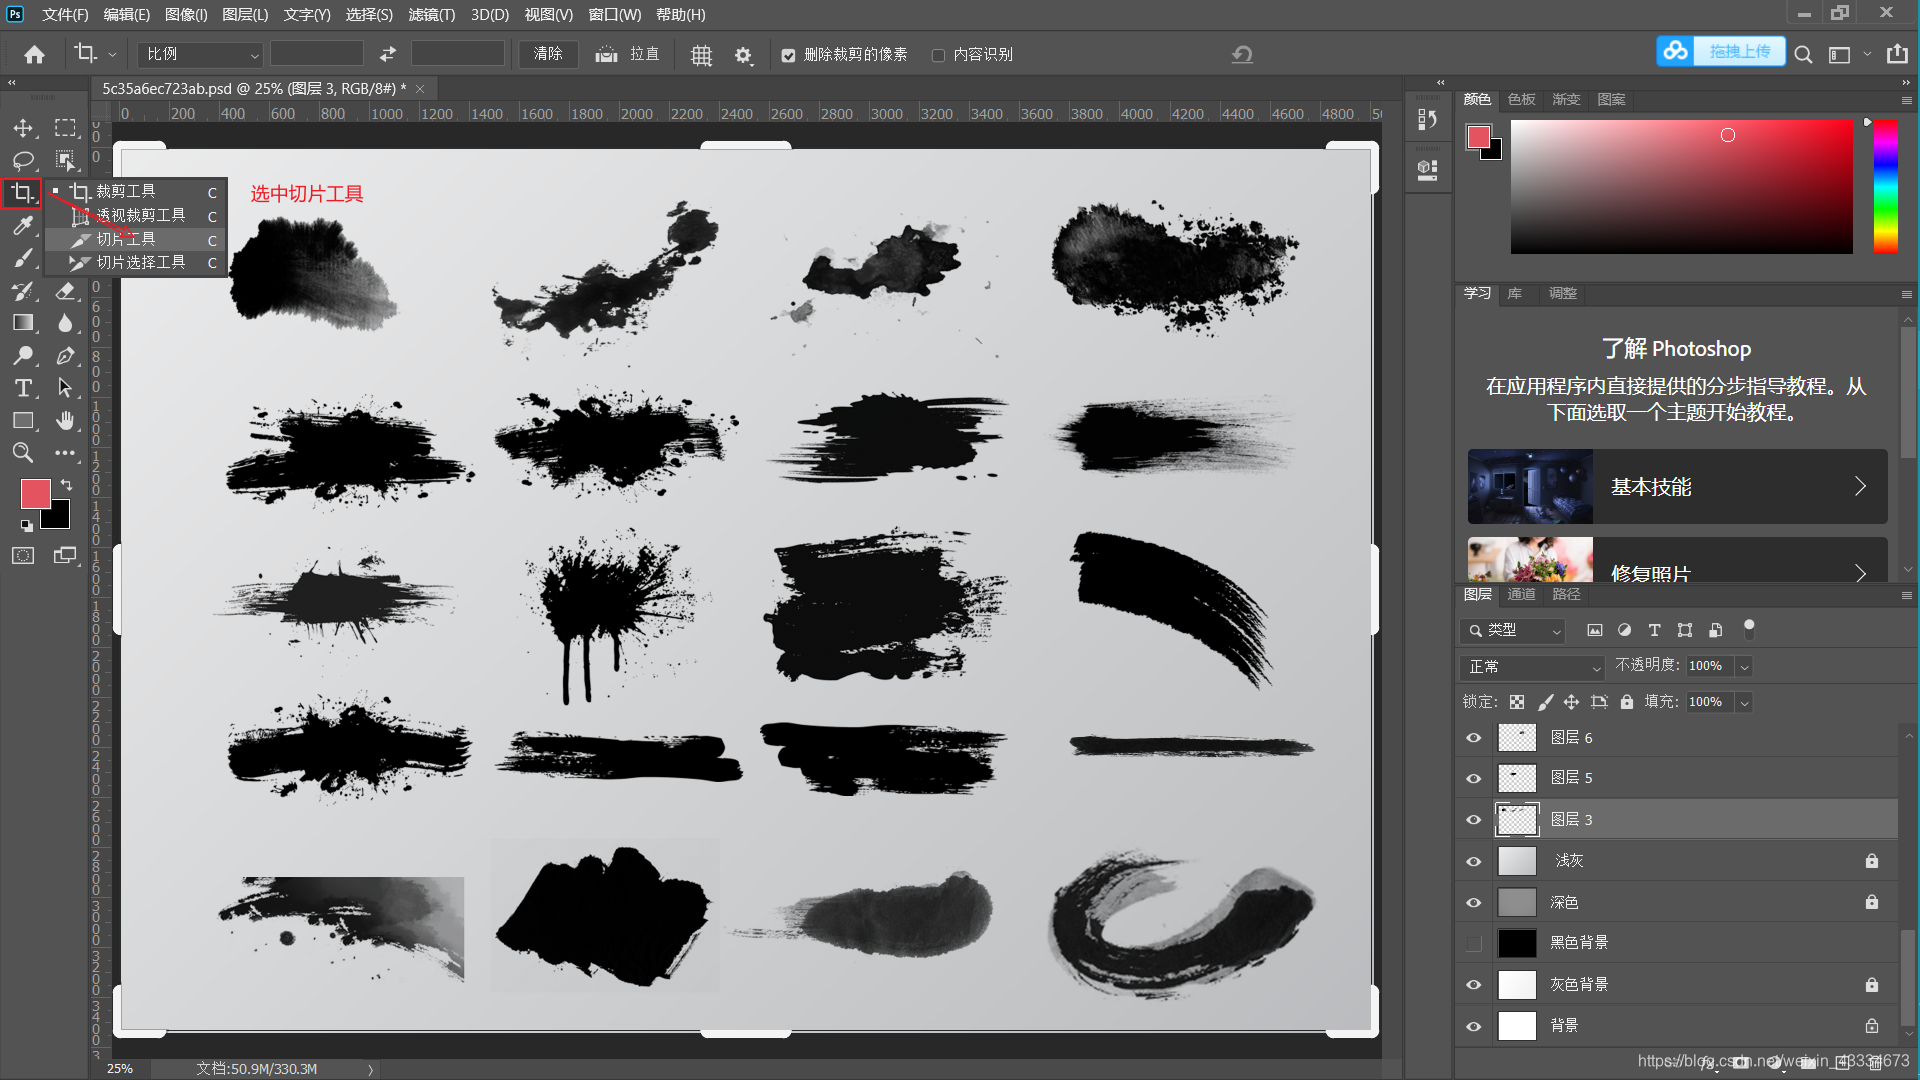Click the crop overlay grid options icon
The height and width of the screenshot is (1080, 1920).
[701, 55]
